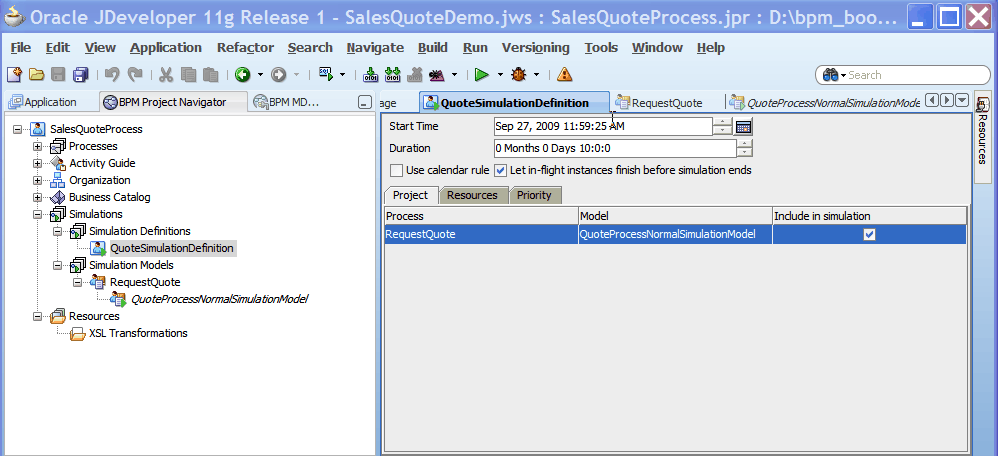Click the Rebuild project icon
Screen dimensions: 998x456
point(393,75)
